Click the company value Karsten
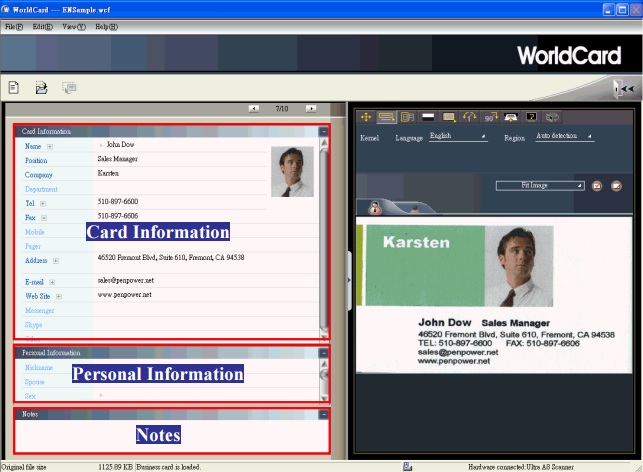The height and width of the screenshot is (472, 643). (x=108, y=173)
